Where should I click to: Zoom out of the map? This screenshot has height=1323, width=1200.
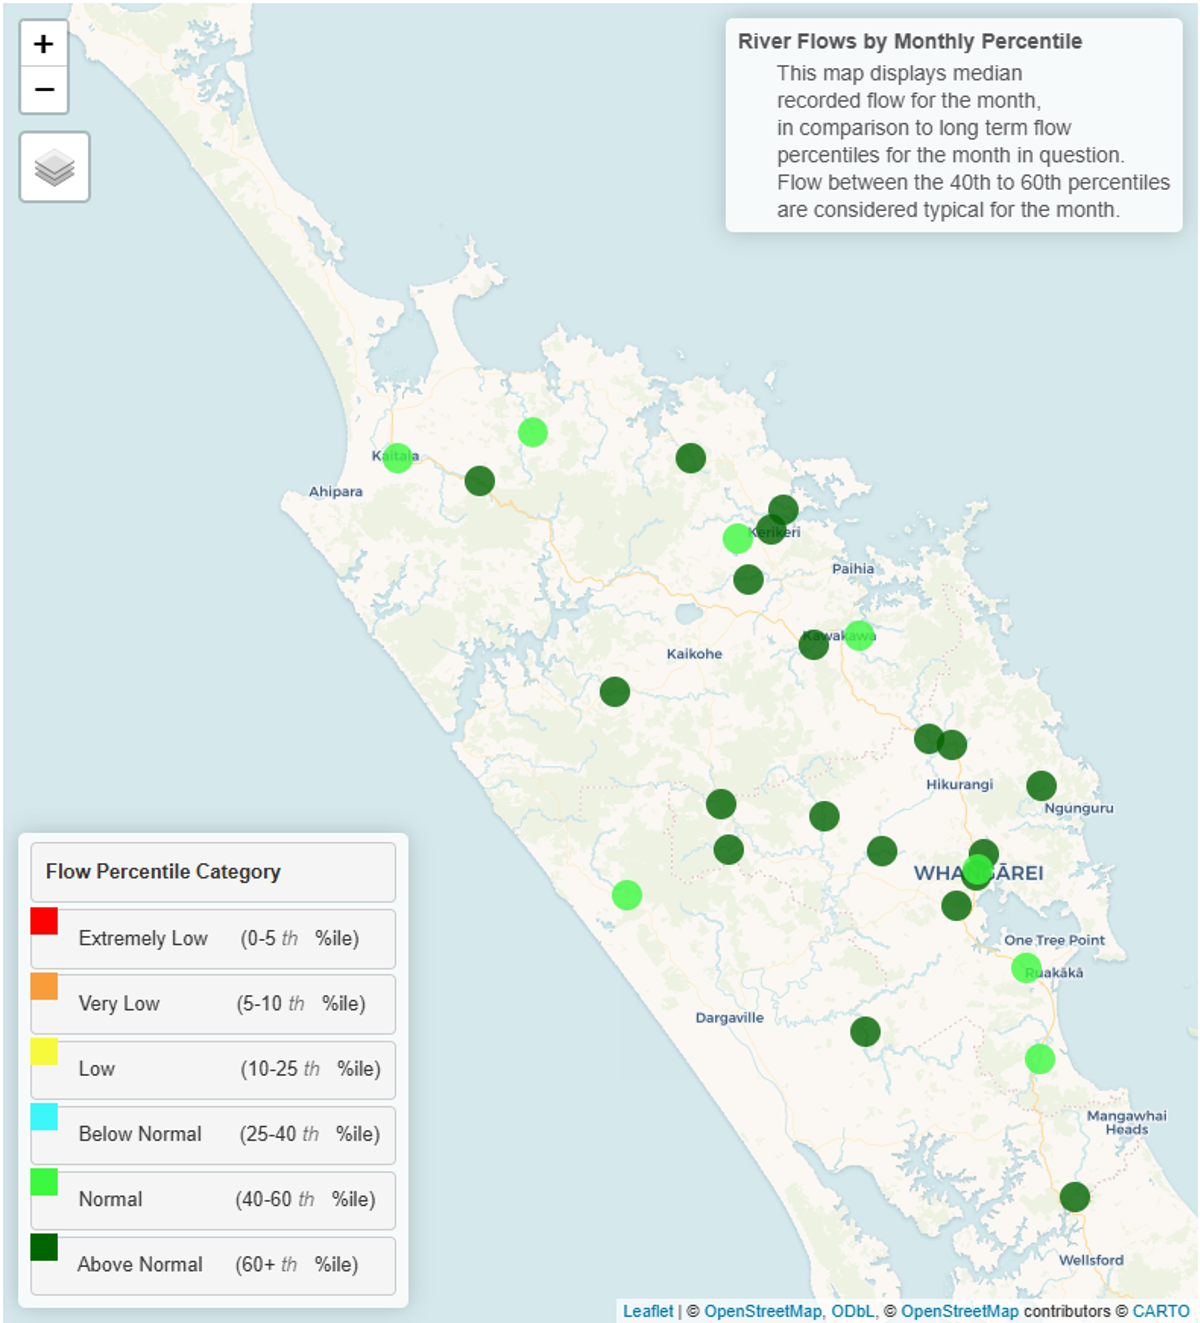44,90
